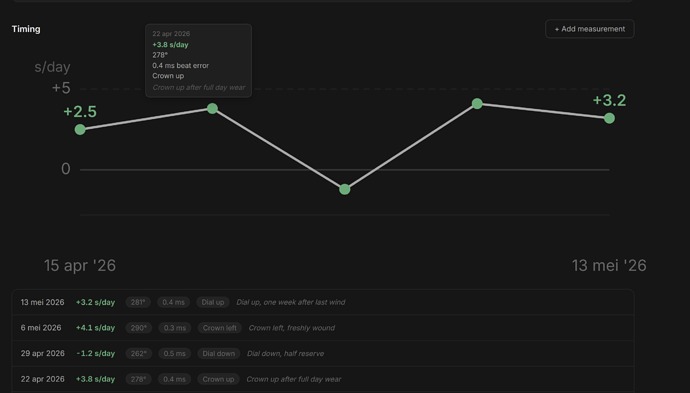
Task: Click the 0.3 ms beat error chip
Action: [175, 328]
